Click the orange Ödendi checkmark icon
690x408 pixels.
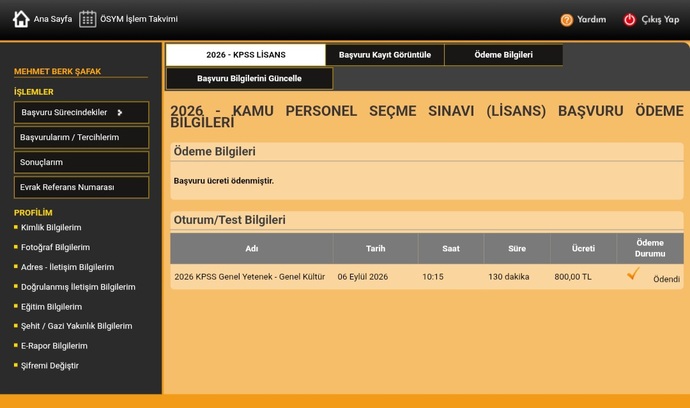click(633, 274)
